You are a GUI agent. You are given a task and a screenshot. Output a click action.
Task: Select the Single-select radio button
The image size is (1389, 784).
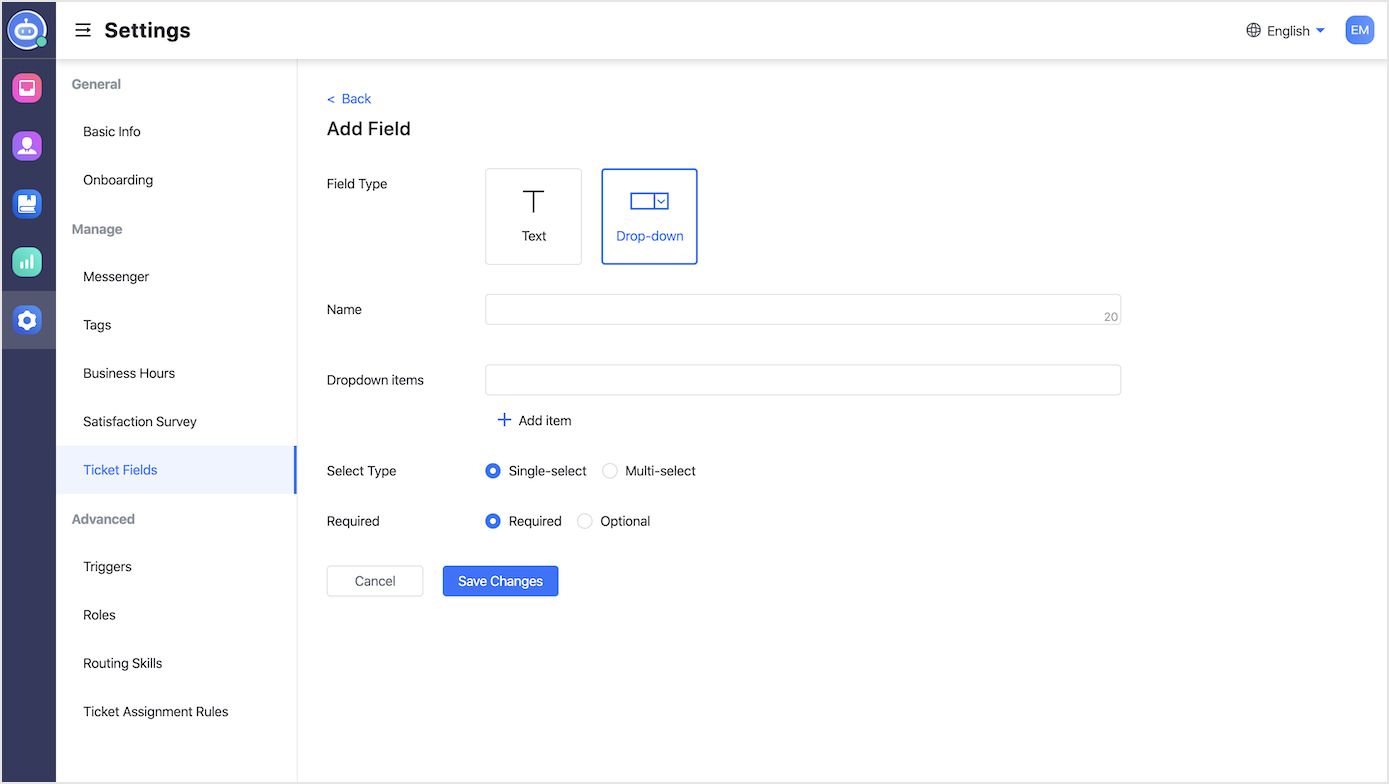click(x=492, y=470)
